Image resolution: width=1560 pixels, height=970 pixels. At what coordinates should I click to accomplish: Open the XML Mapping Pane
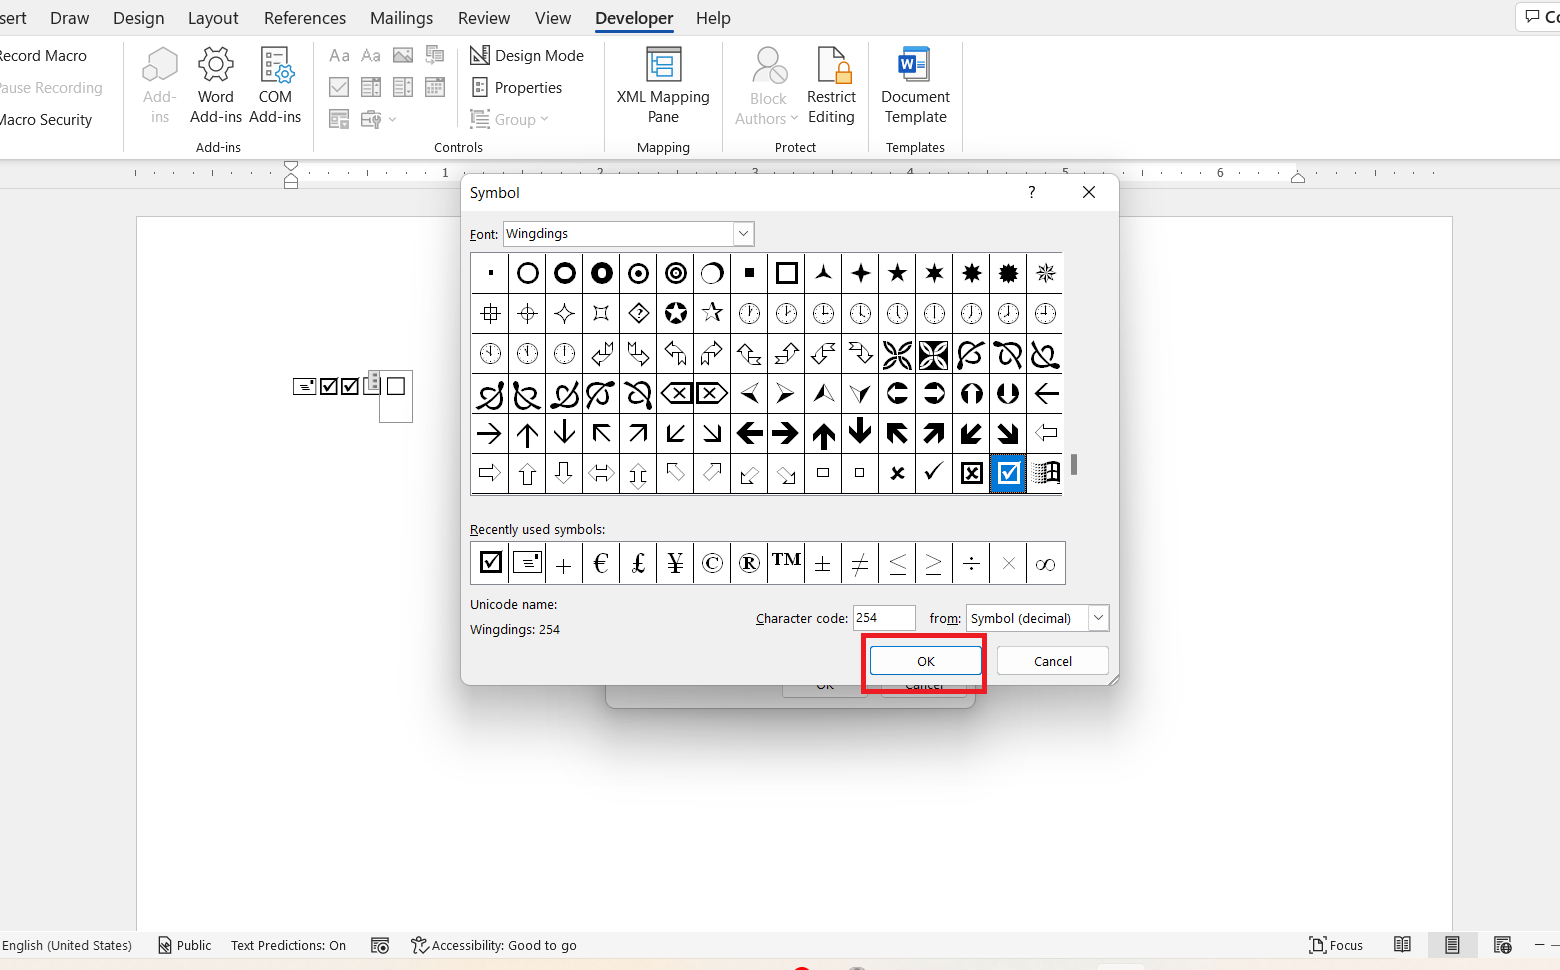pyautogui.click(x=663, y=84)
